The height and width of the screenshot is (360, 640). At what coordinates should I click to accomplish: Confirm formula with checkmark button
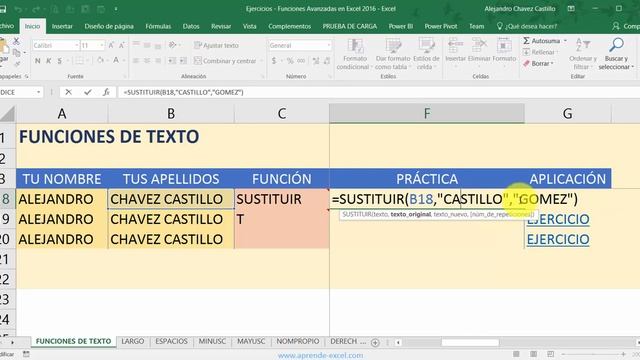[88, 92]
